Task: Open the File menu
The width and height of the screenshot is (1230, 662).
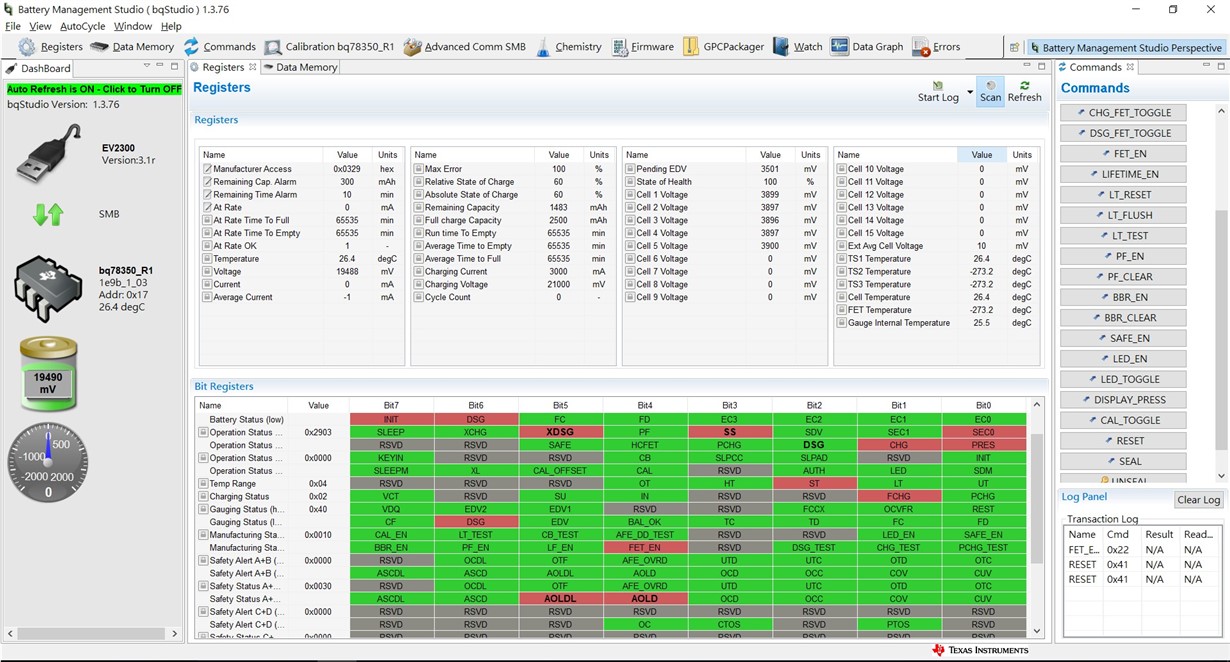Action: pos(13,26)
